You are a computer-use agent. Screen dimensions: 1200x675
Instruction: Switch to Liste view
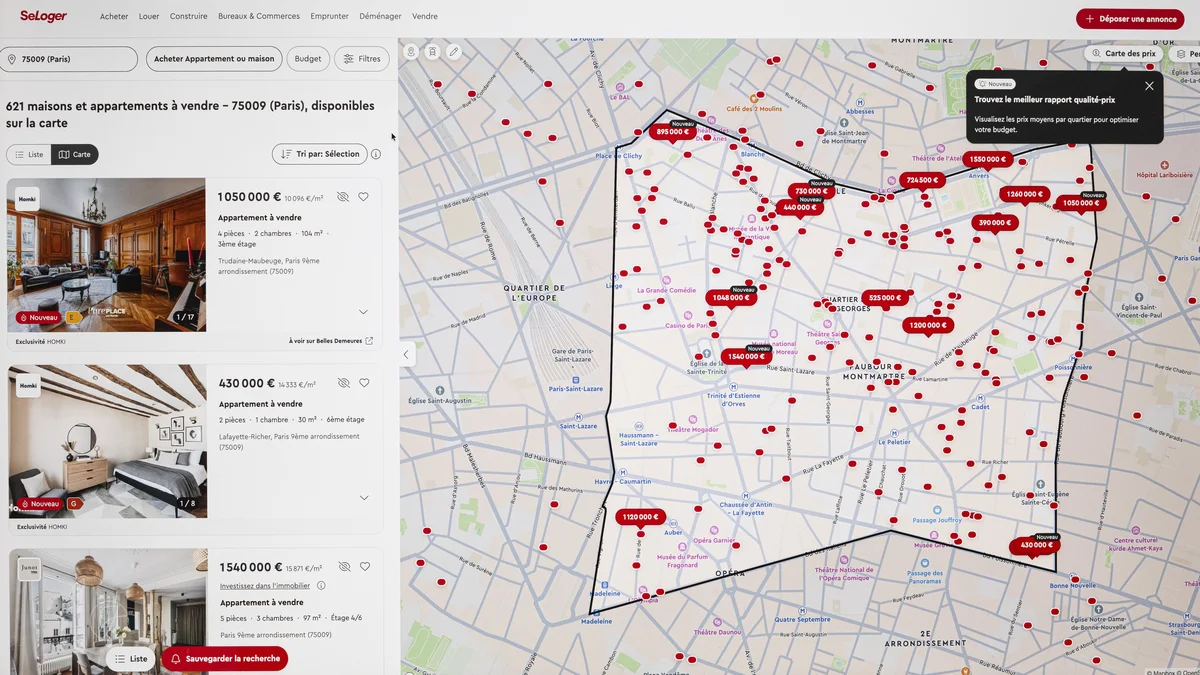[29, 154]
